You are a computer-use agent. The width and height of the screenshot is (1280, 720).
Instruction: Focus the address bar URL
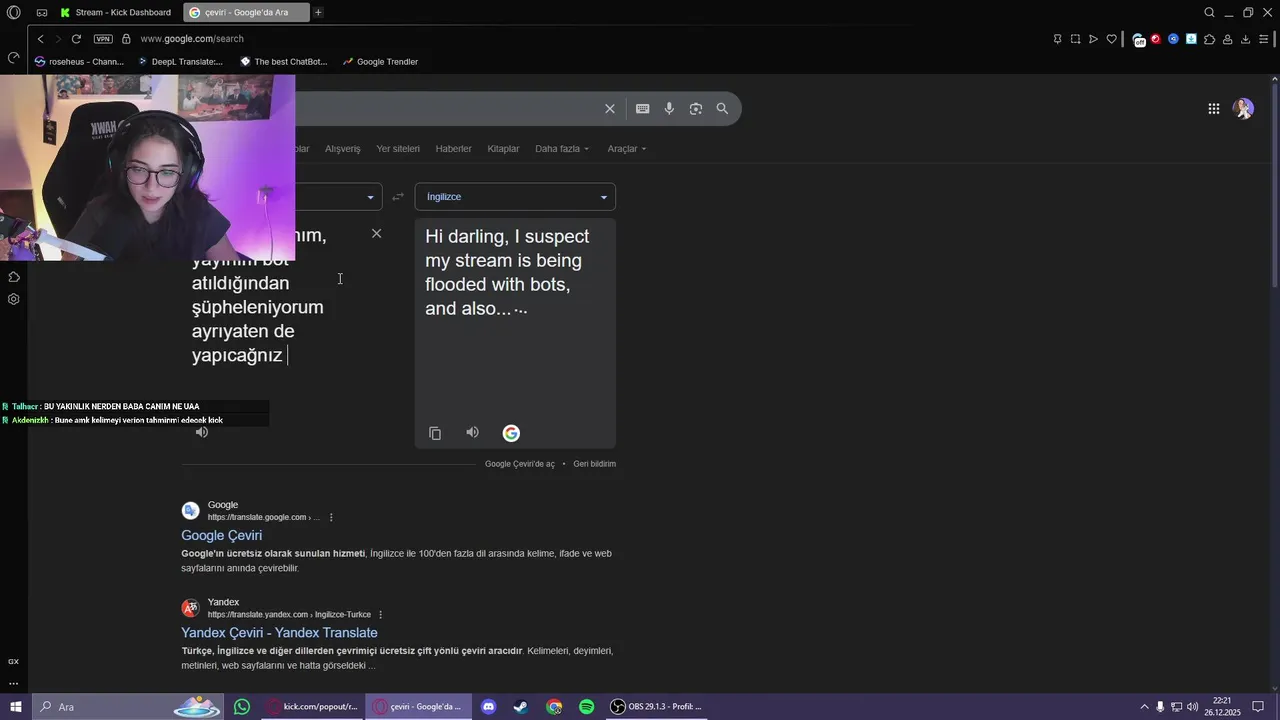point(192,39)
